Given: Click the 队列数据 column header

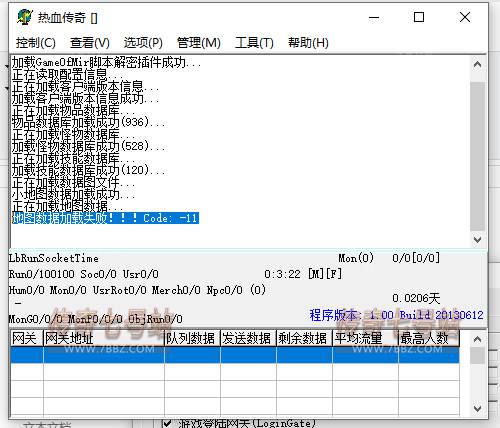Looking at the screenshot, I should click(x=192, y=338).
